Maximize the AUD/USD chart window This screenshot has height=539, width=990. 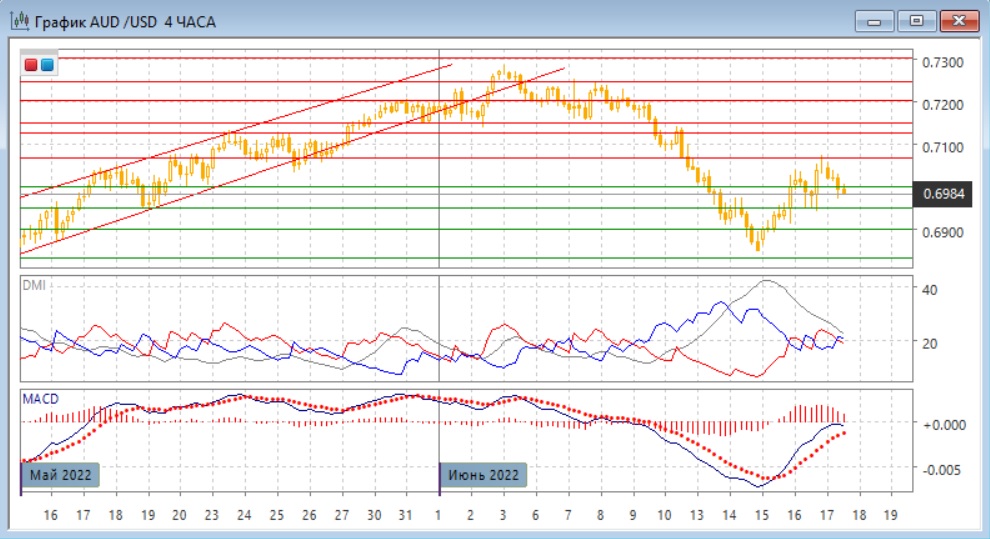tap(915, 21)
